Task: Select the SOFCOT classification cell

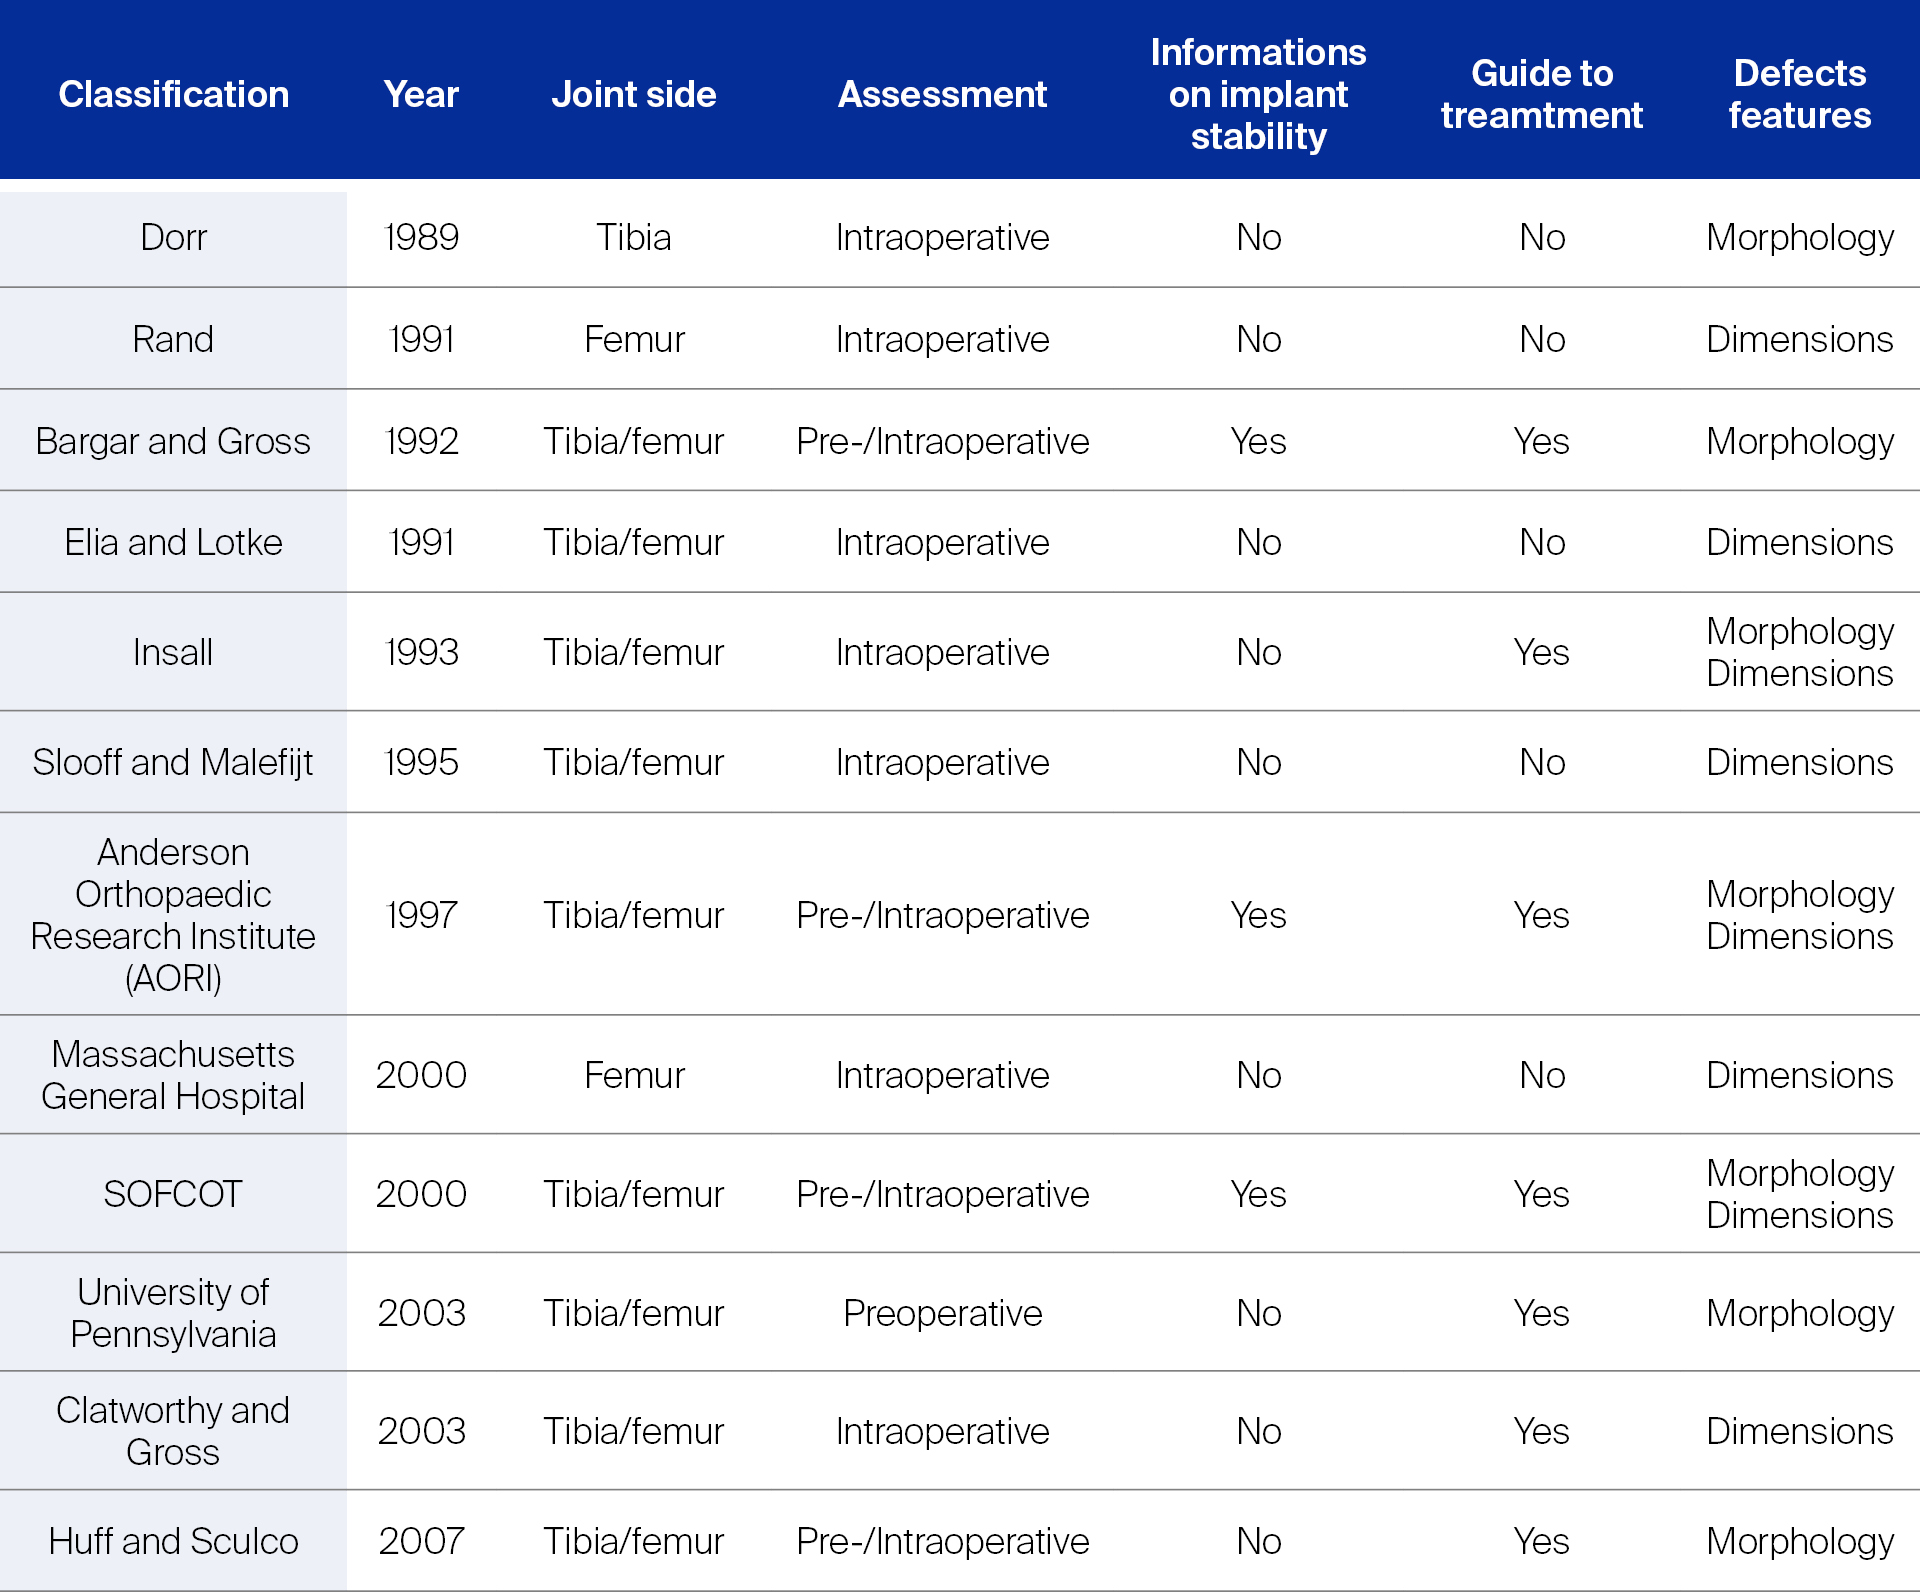Action: pyautogui.click(x=173, y=1194)
